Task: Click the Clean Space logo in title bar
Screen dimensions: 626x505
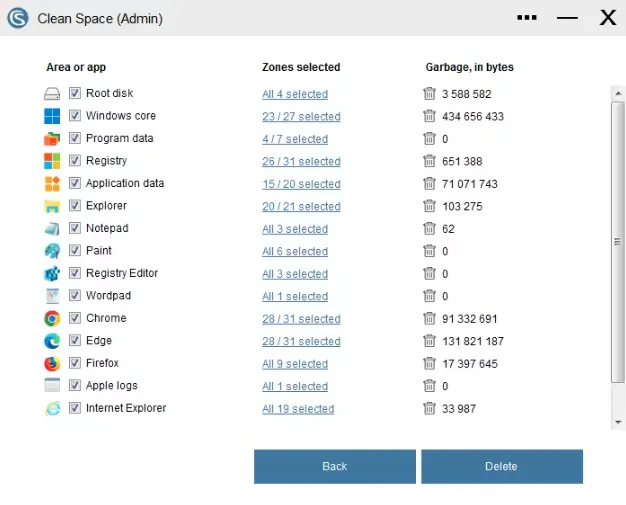Action: (18, 18)
